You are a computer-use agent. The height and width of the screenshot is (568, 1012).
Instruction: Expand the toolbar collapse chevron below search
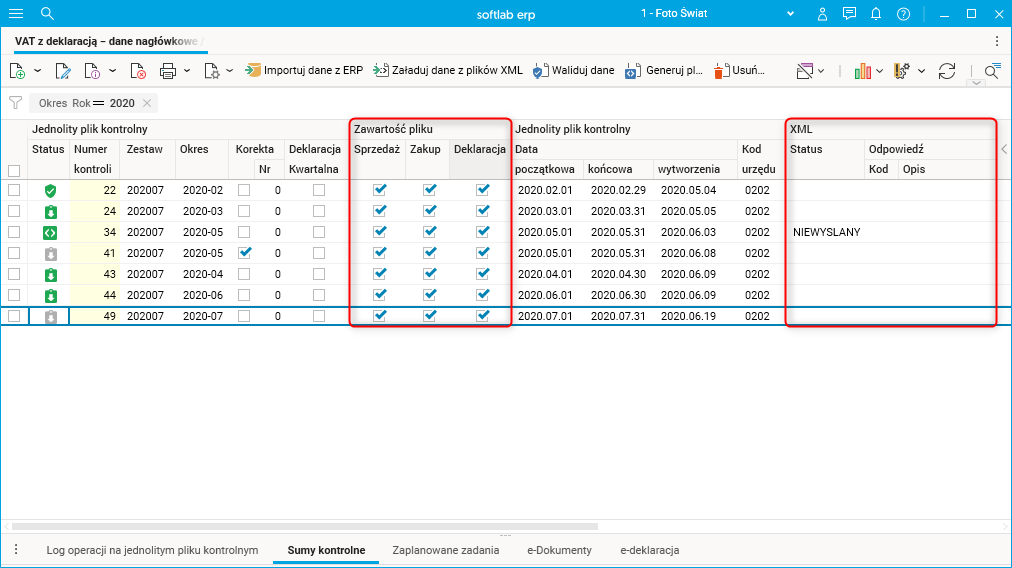point(977,83)
